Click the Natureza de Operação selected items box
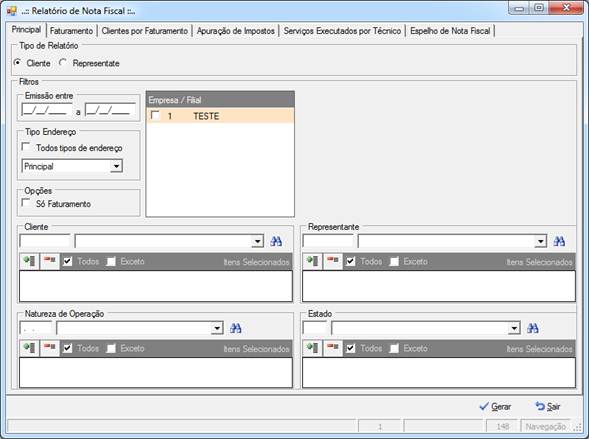 click(156, 373)
